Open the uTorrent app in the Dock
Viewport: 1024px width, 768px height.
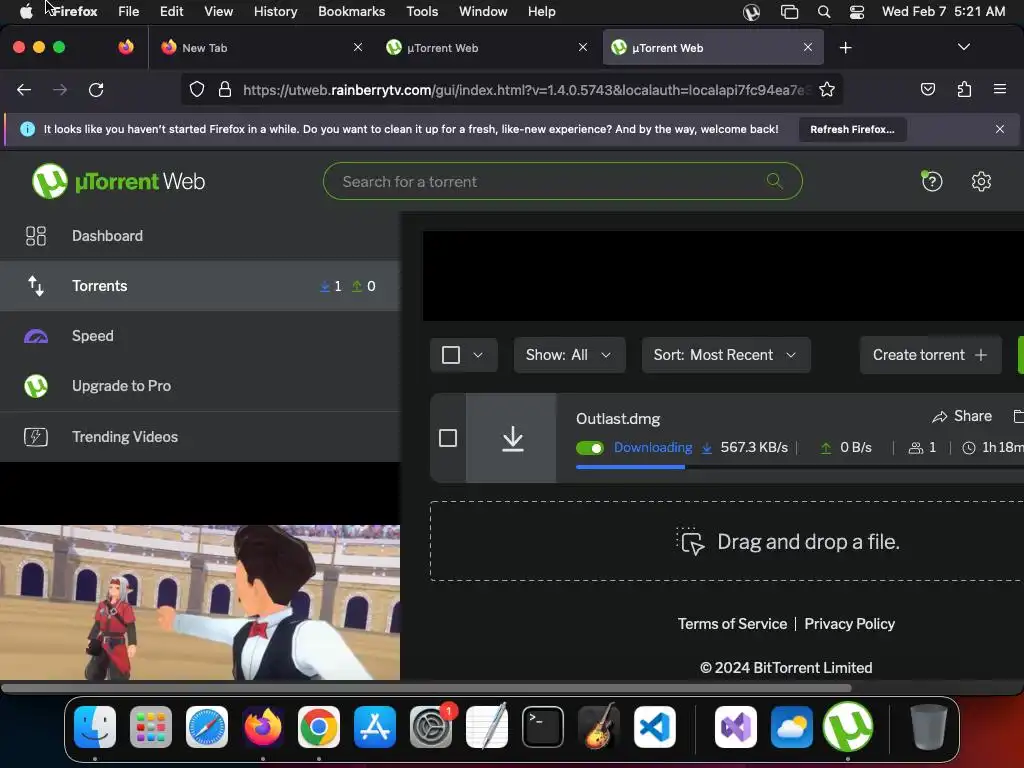[848, 727]
